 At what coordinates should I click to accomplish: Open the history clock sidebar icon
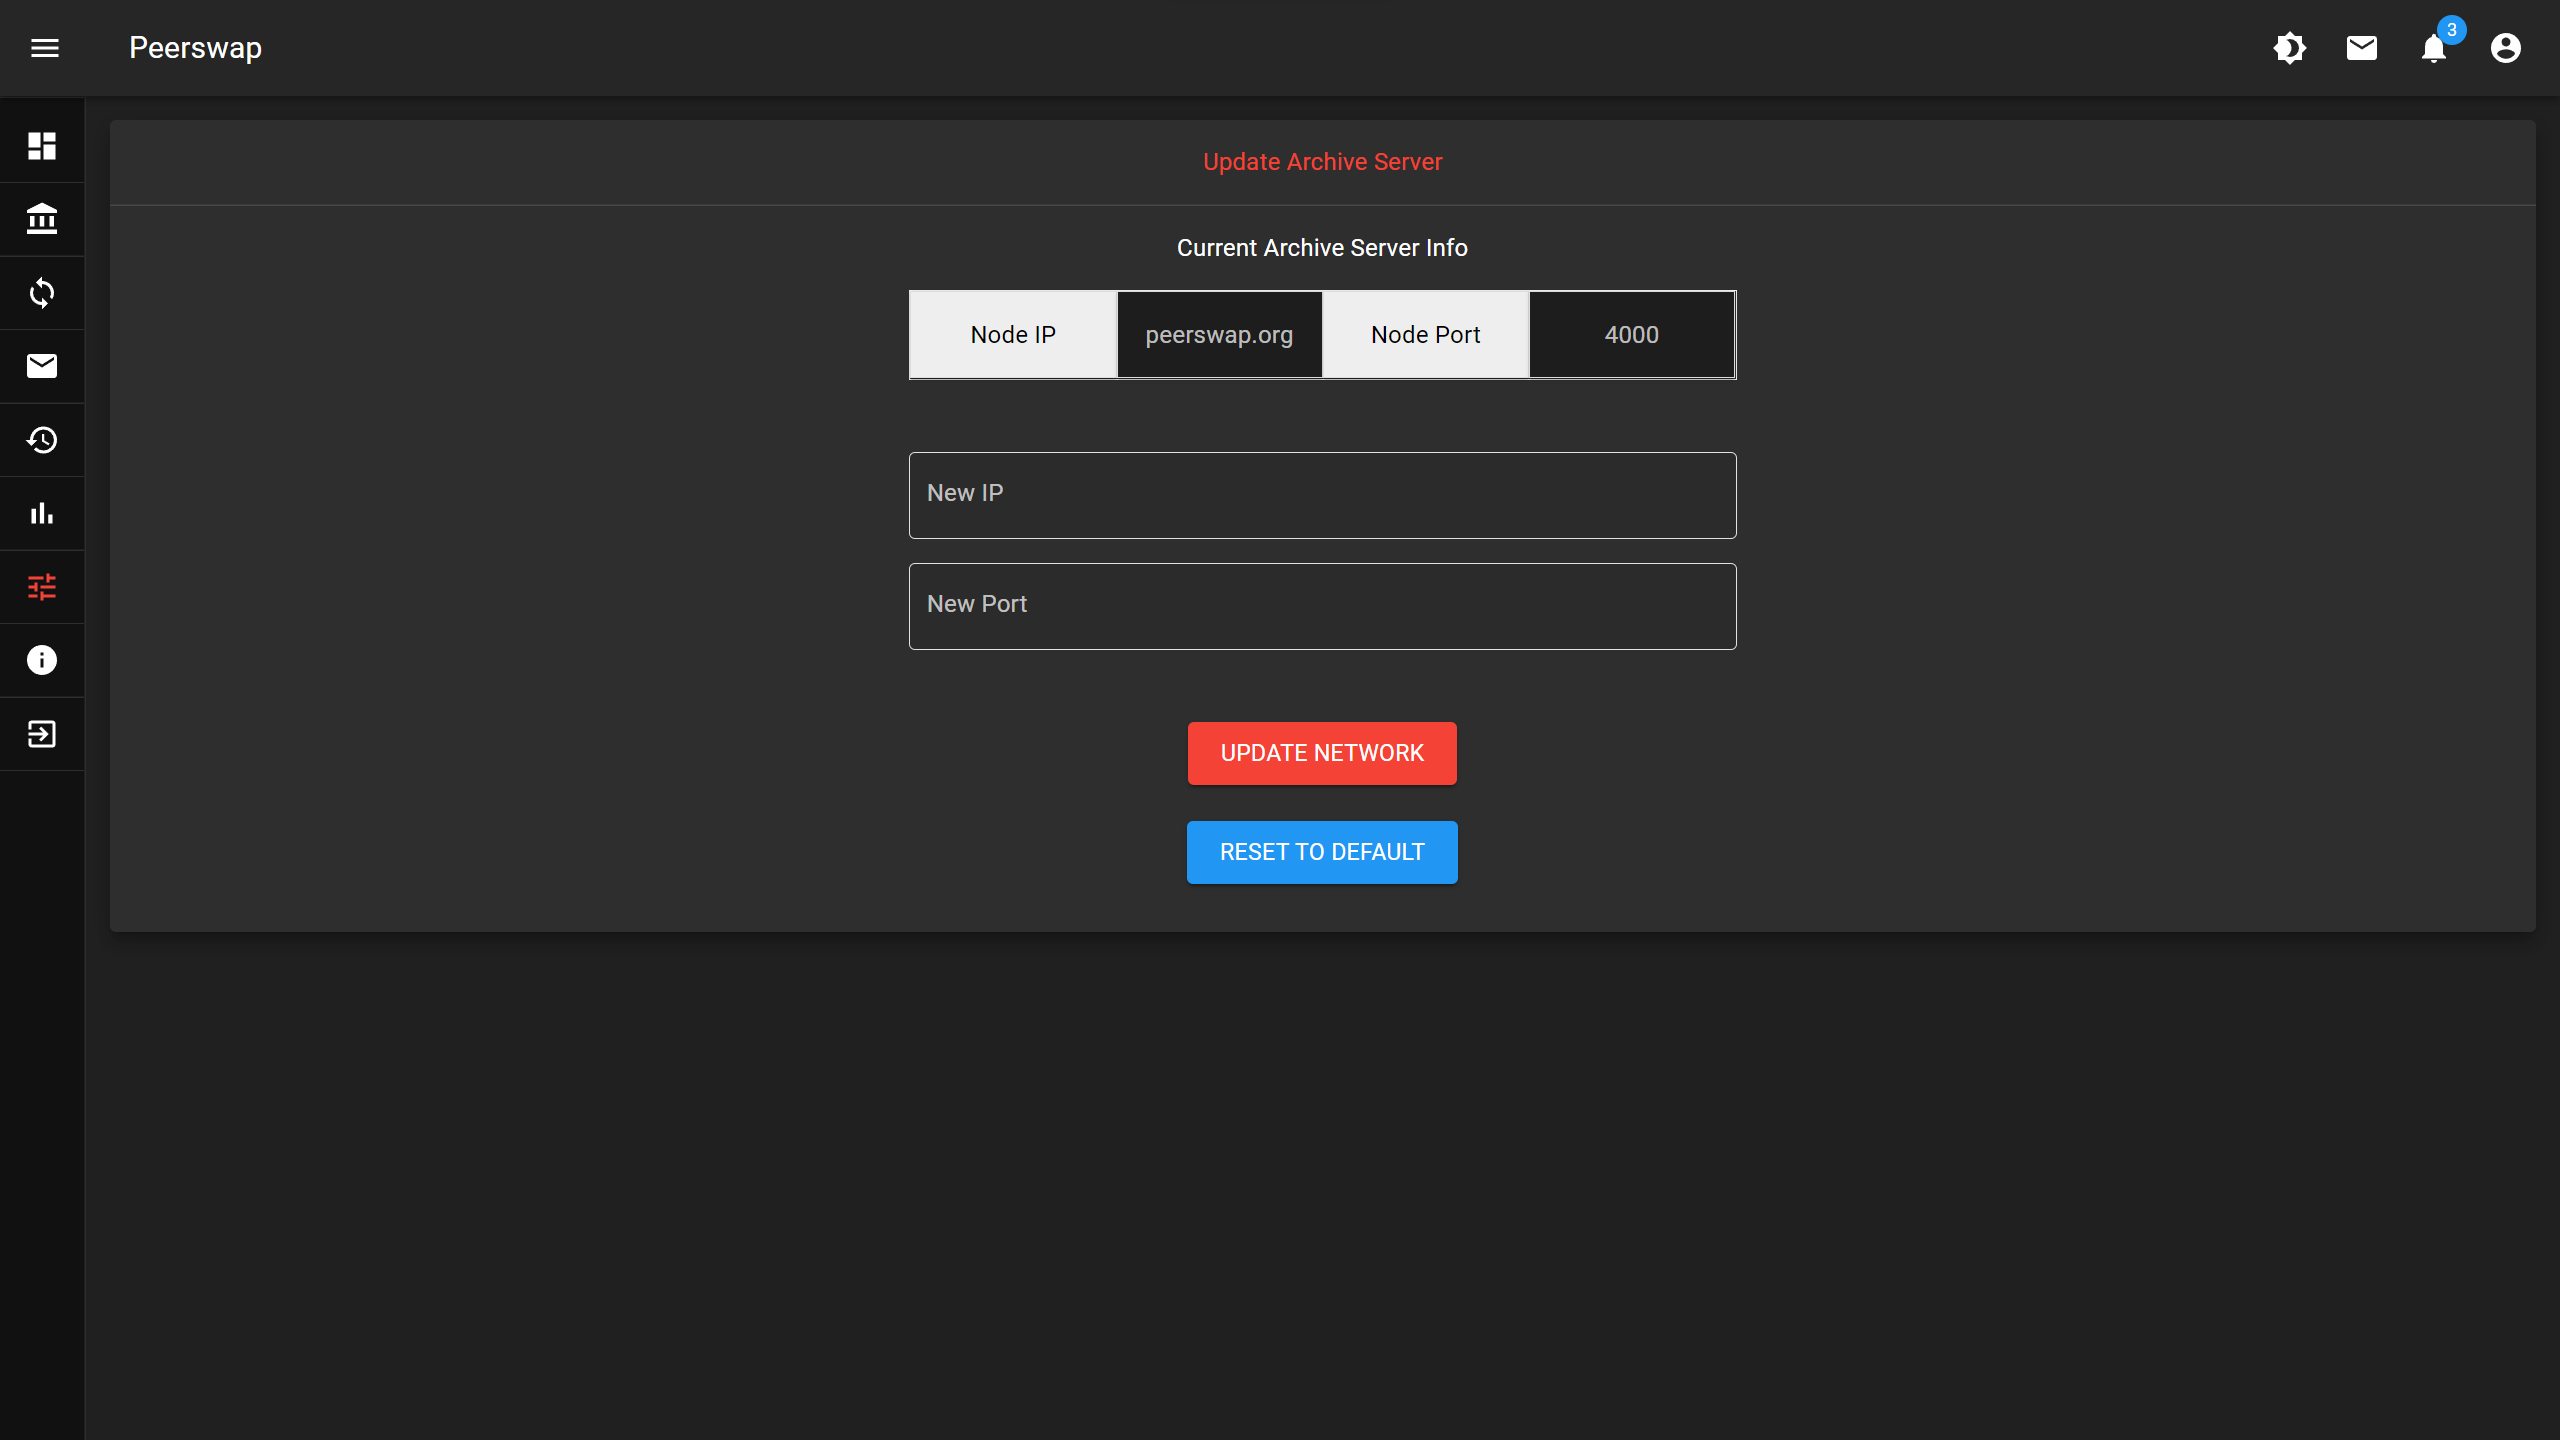click(x=42, y=440)
